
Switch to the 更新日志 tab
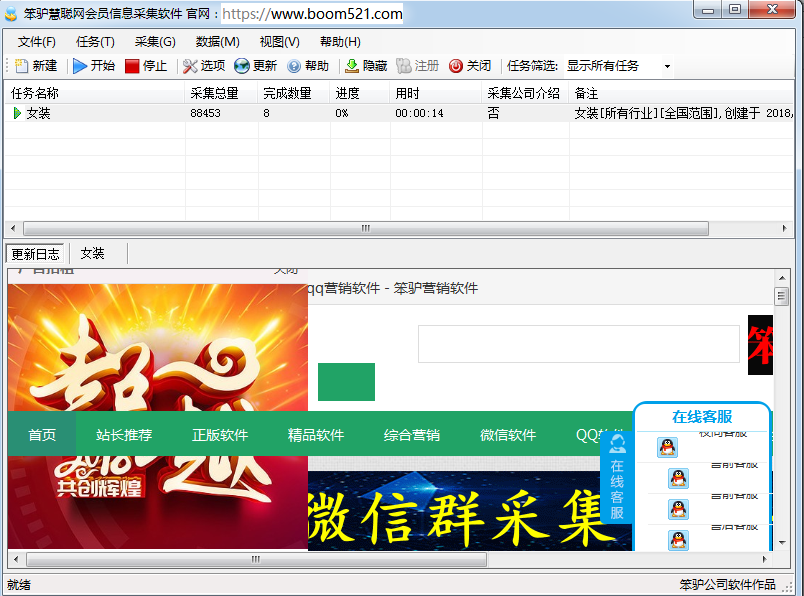tap(35, 254)
